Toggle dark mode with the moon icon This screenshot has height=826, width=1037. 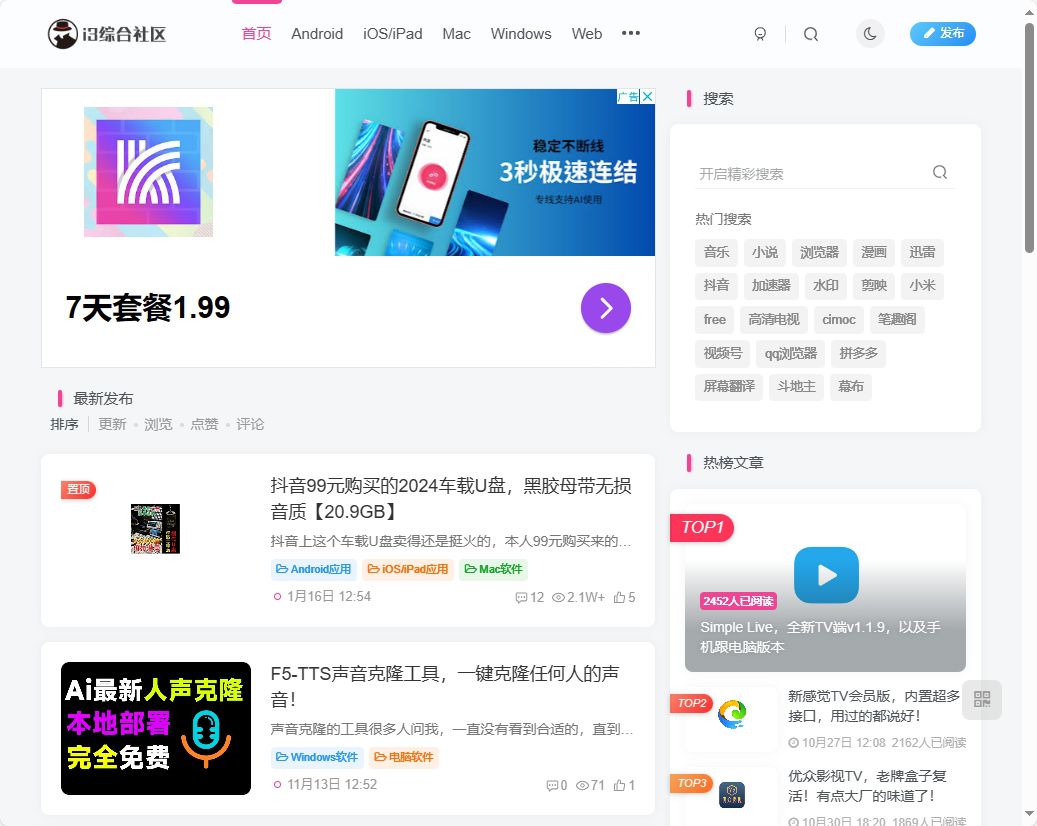click(x=870, y=33)
